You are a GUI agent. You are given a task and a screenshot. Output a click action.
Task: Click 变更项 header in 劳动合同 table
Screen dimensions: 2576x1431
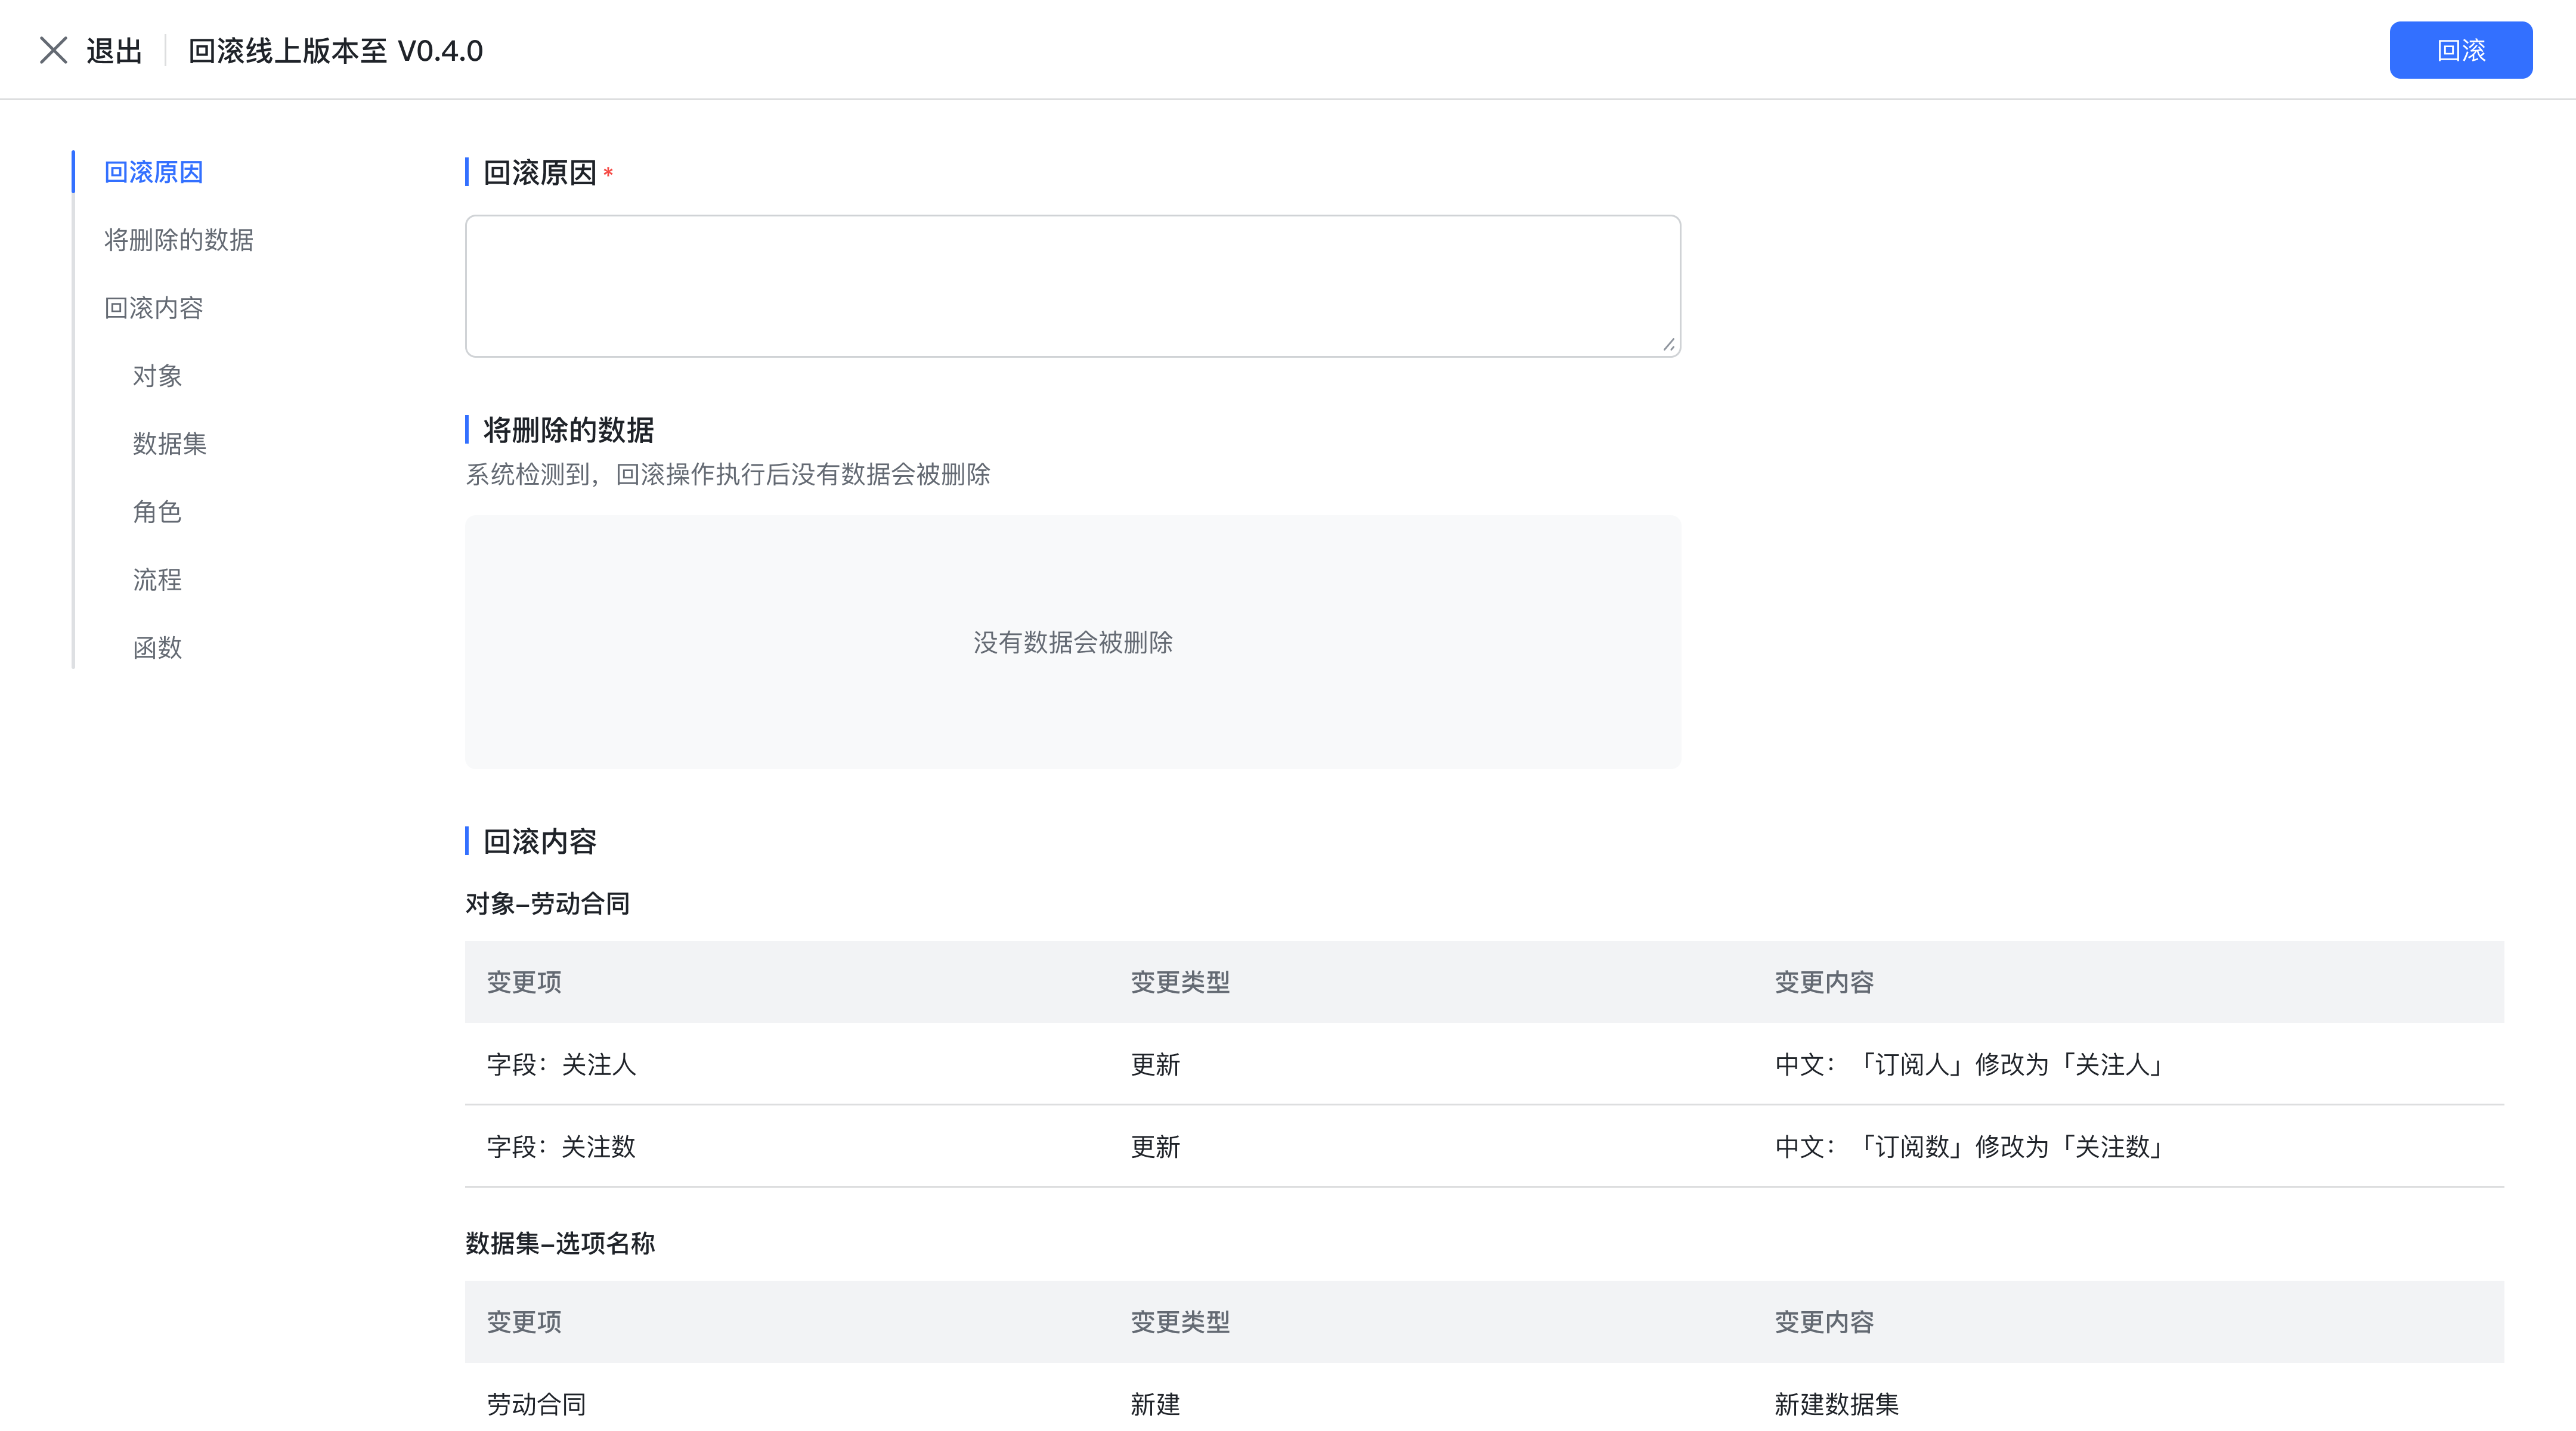524,982
